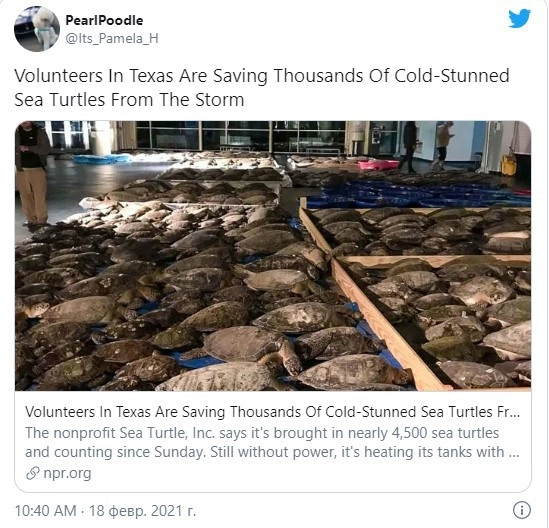Image resolution: width=549 pixels, height=528 pixels.
Task: Open the 10:40 AM tweet timestamp
Action: click(46, 511)
